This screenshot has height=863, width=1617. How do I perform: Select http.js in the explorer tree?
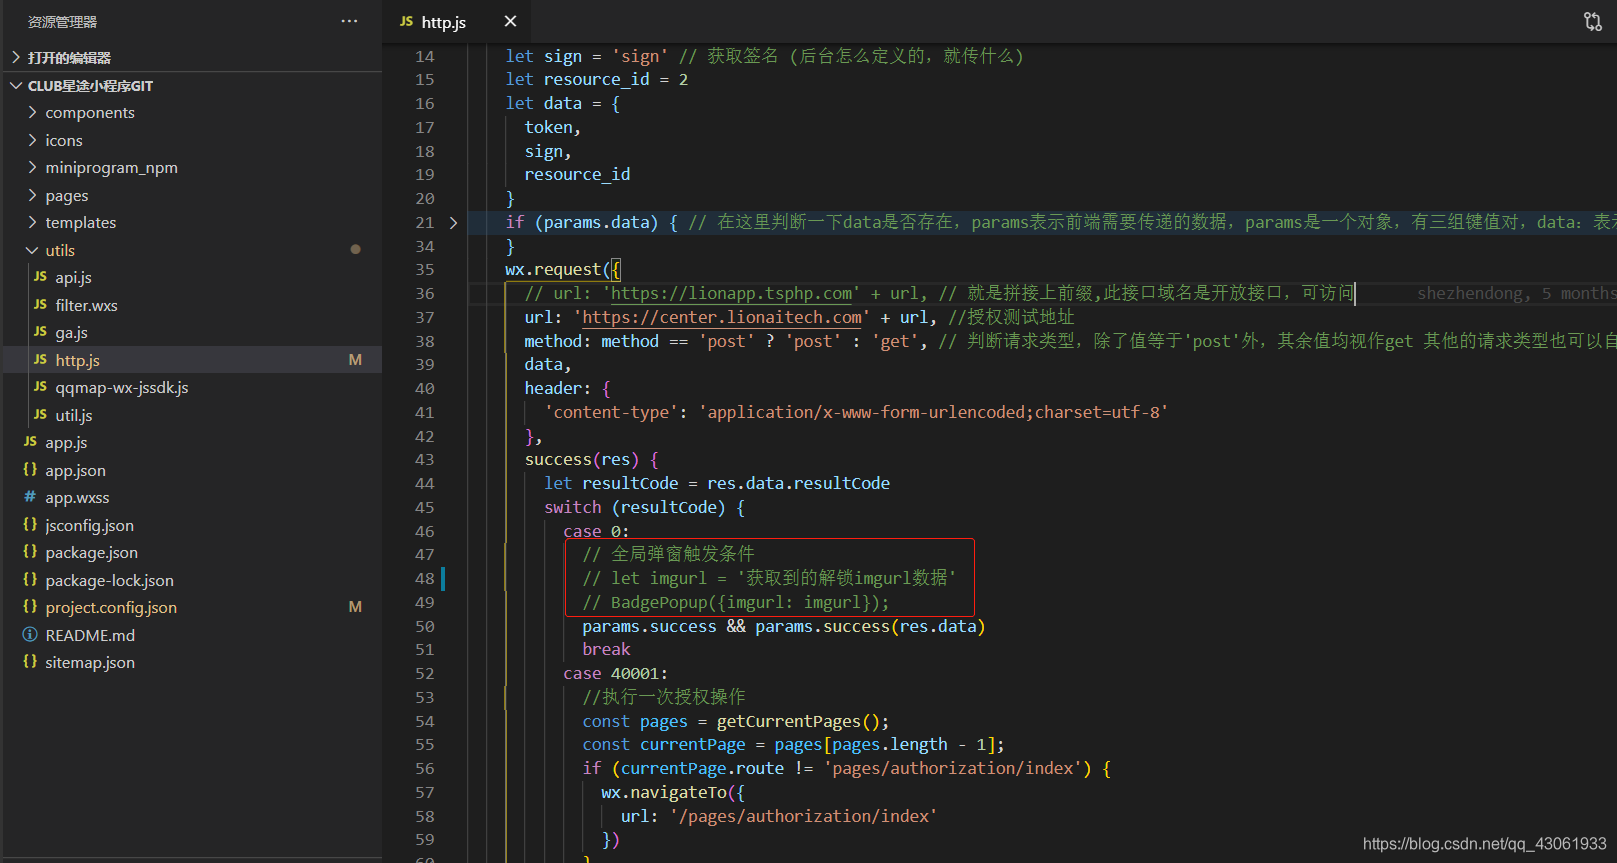(191, 360)
